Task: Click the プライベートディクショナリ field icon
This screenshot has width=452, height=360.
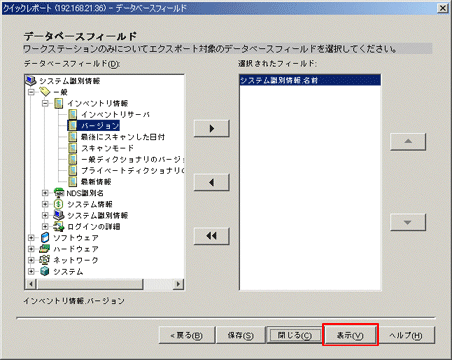Action: coord(73,170)
